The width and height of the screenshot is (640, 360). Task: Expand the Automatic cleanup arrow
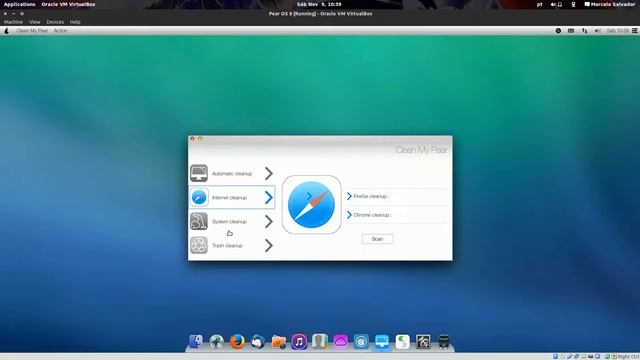269,173
